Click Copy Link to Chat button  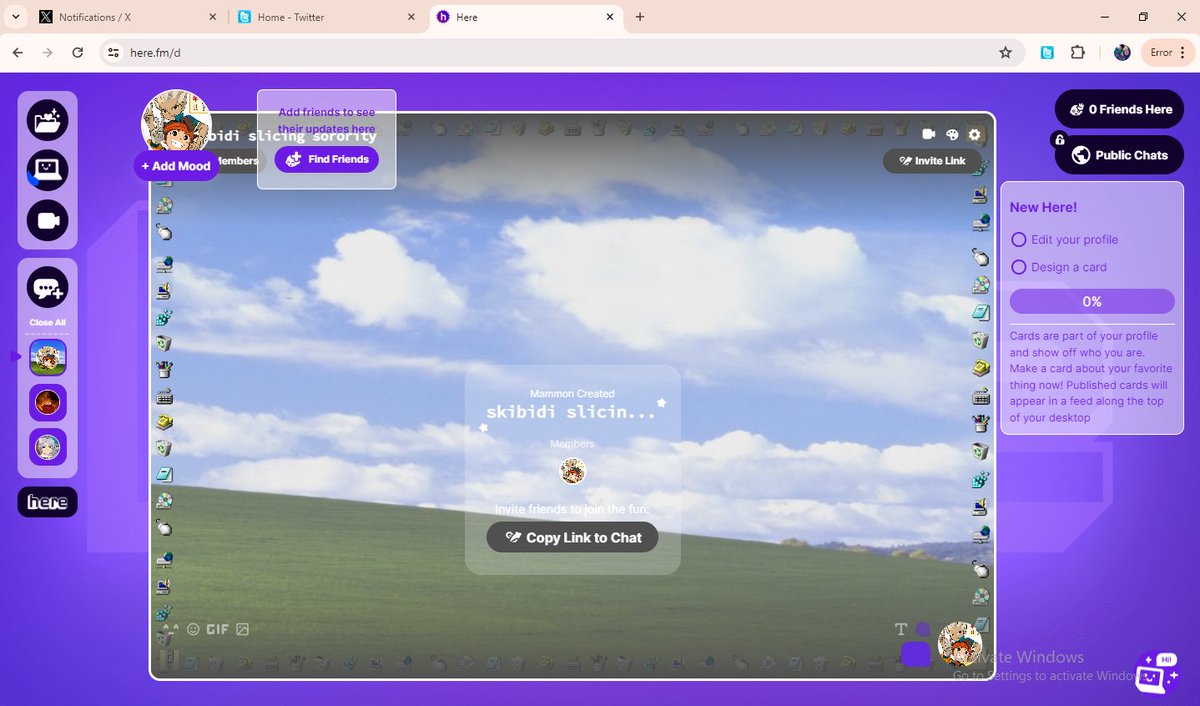(572, 537)
